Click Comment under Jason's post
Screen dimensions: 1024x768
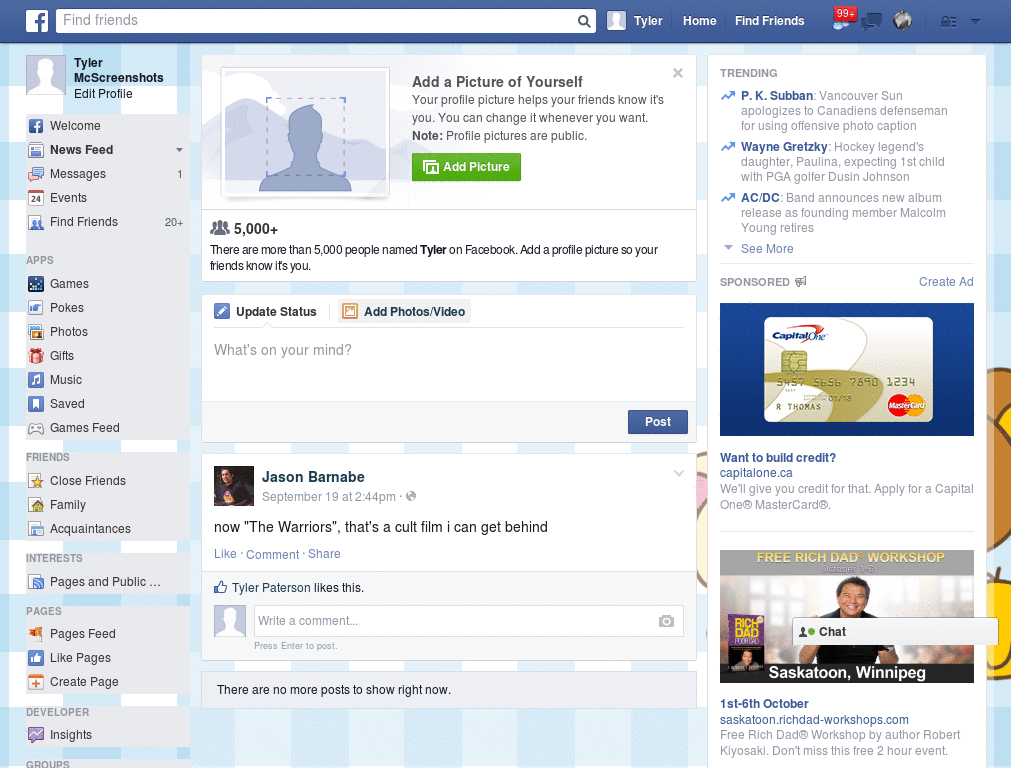coord(272,554)
